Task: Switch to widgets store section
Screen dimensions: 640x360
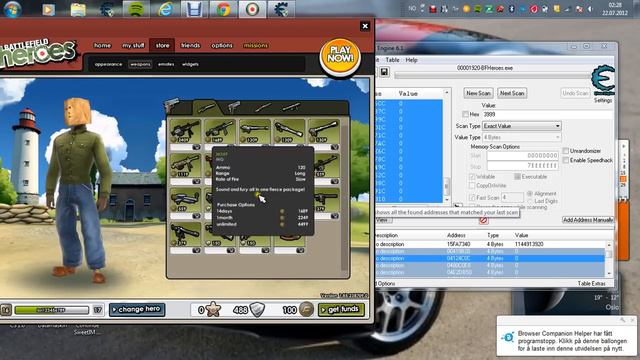Action: pos(190,64)
